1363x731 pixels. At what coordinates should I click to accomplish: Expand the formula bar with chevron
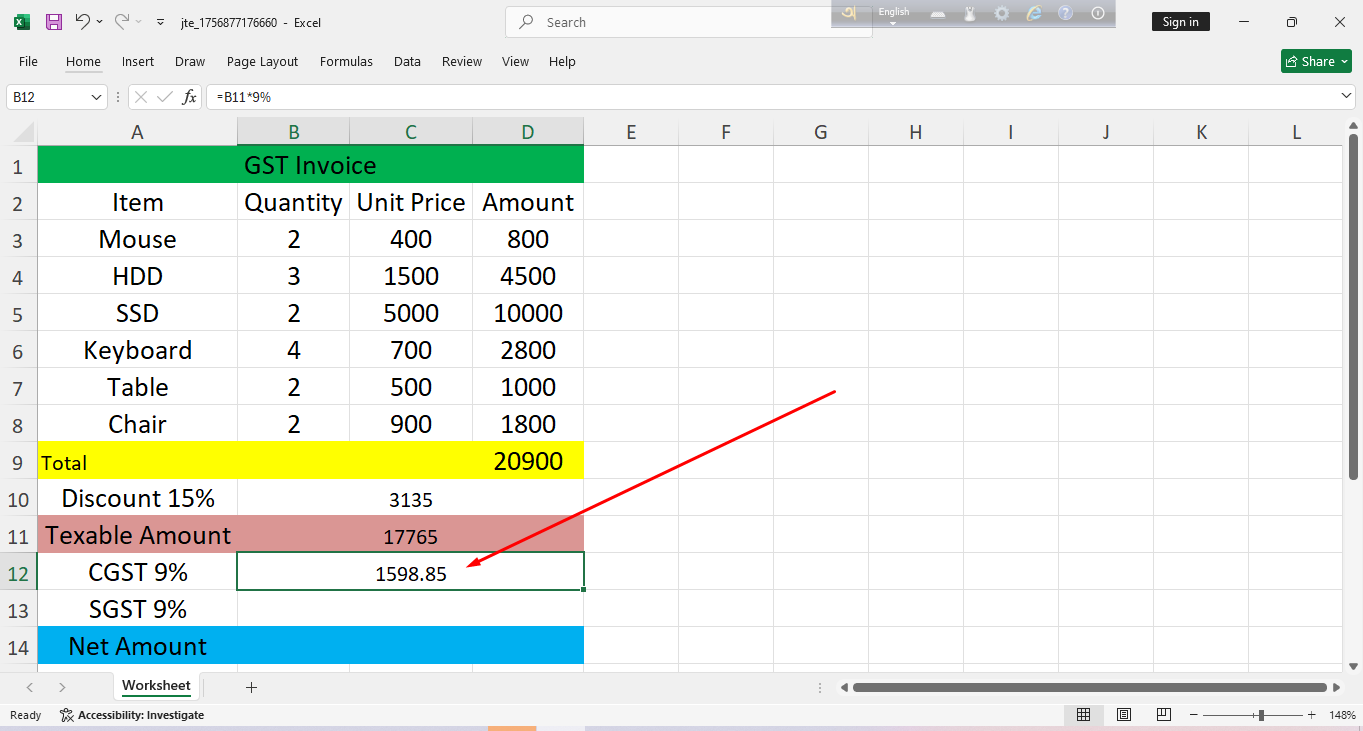coord(1346,96)
